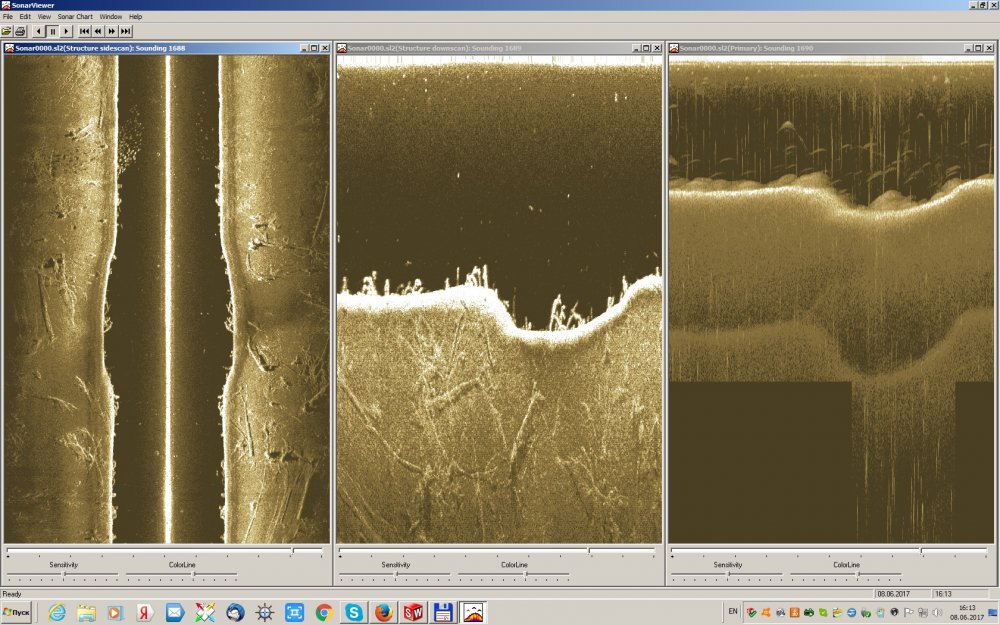Open Google Chrome from the taskbar
The height and width of the screenshot is (625, 1000).
(x=324, y=612)
